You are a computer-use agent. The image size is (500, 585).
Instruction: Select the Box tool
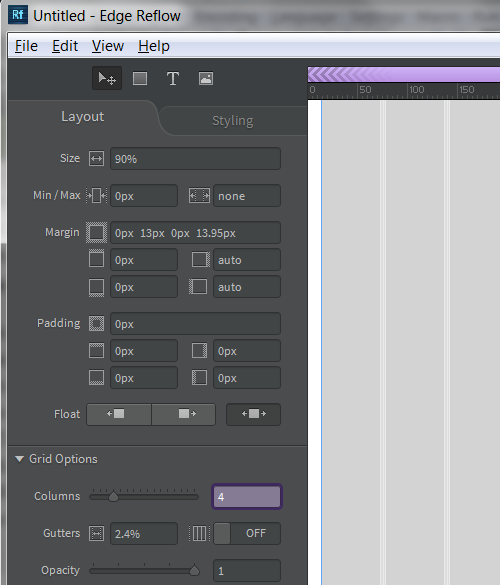pos(140,78)
